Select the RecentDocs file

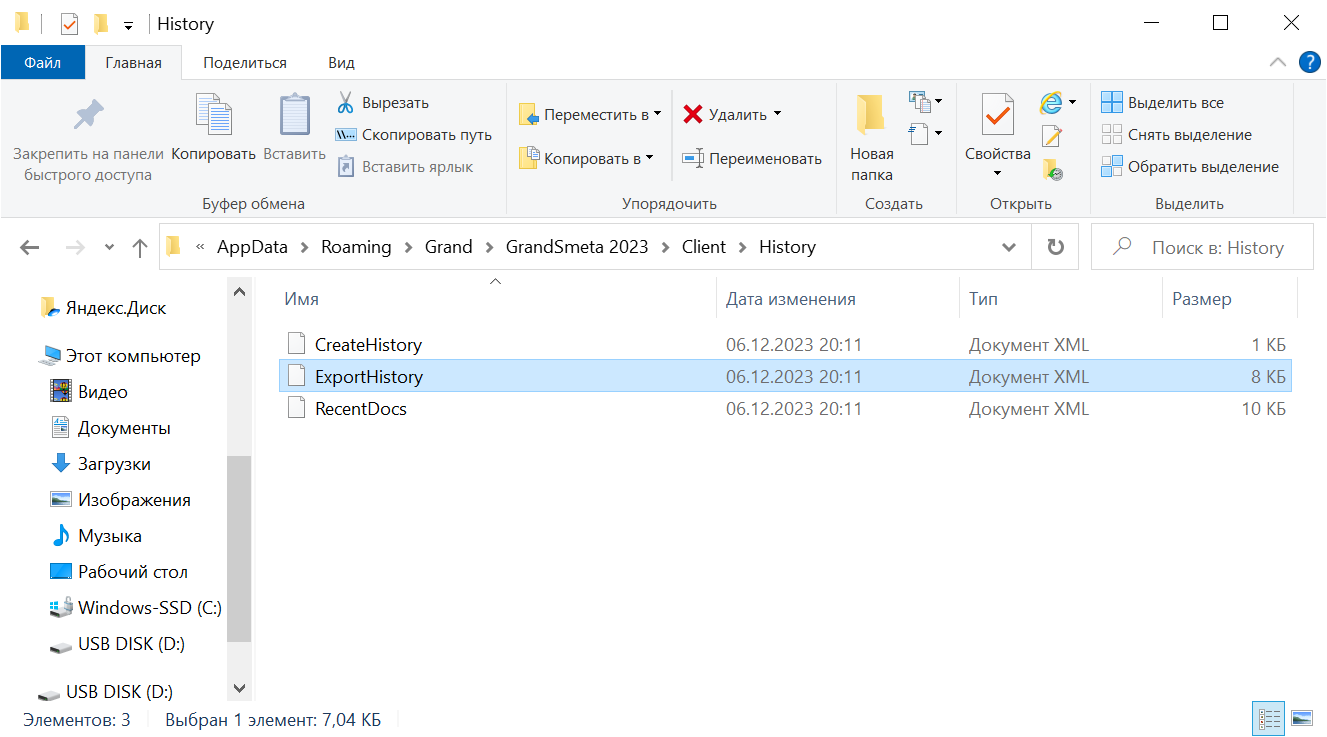[x=785, y=409]
